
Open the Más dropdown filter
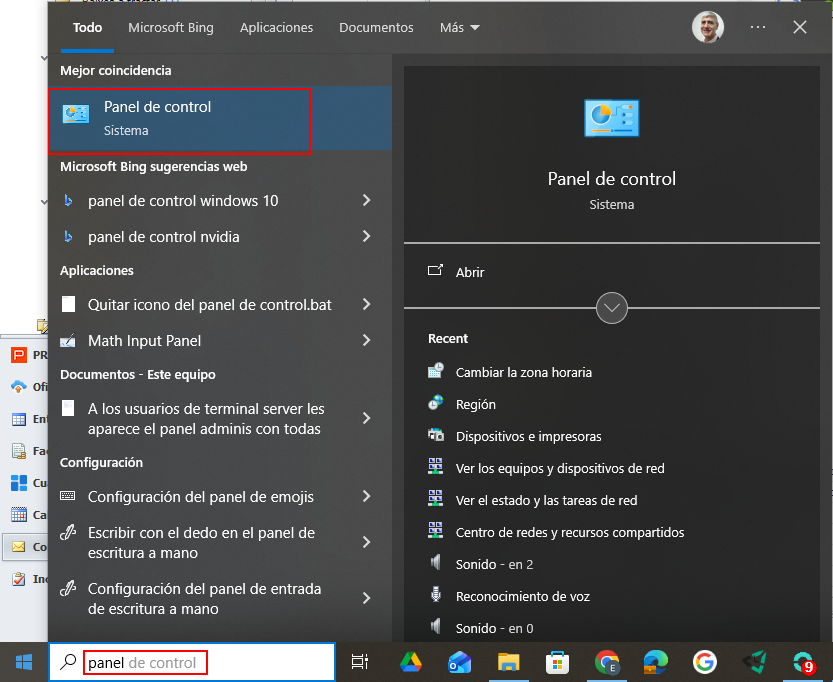[x=460, y=28]
